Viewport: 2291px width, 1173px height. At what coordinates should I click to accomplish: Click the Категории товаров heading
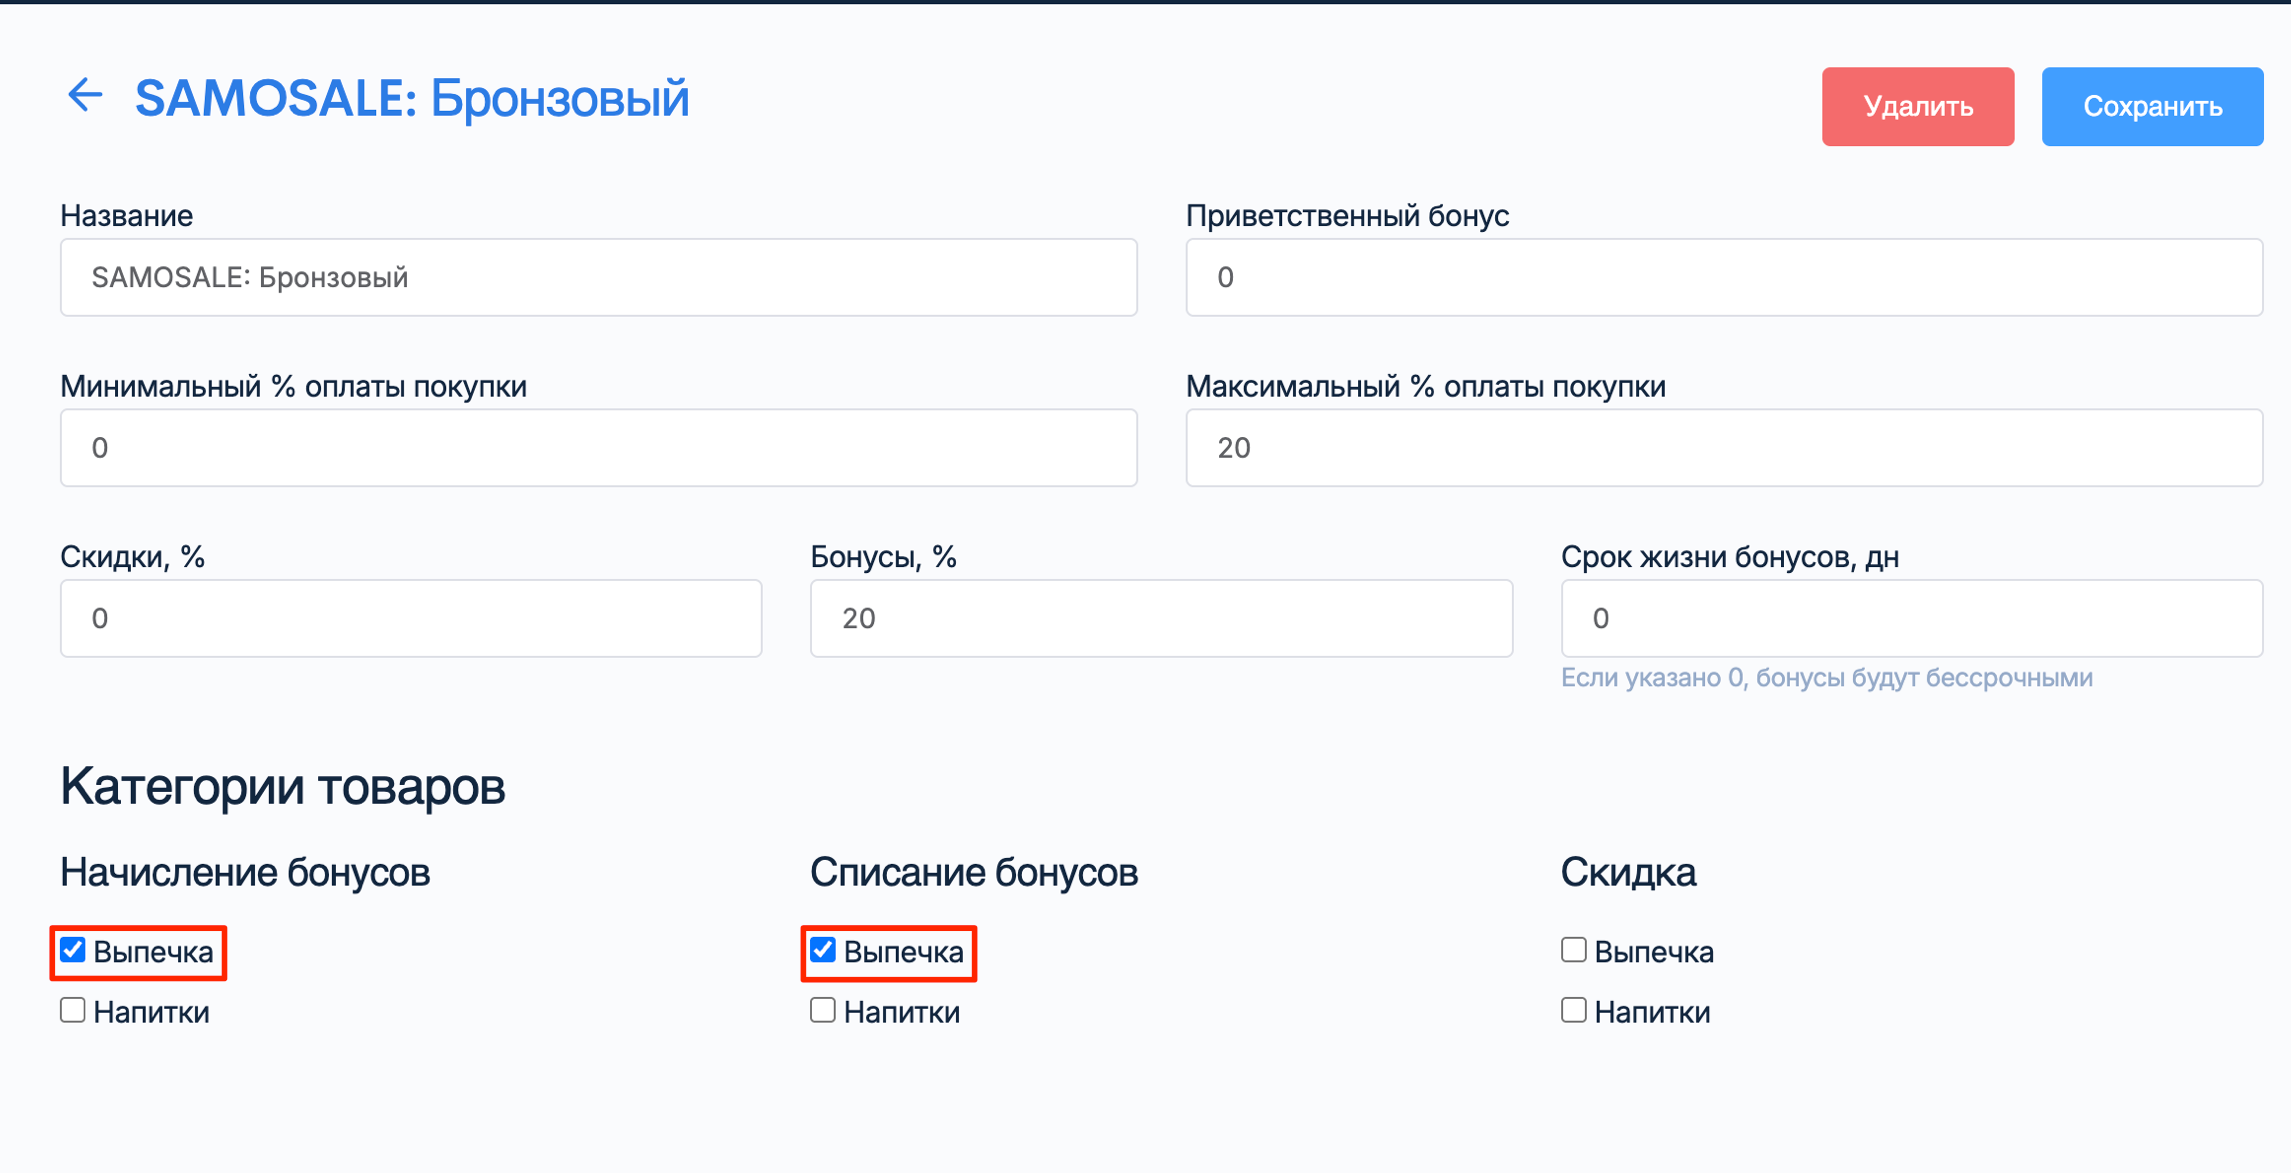(x=283, y=786)
